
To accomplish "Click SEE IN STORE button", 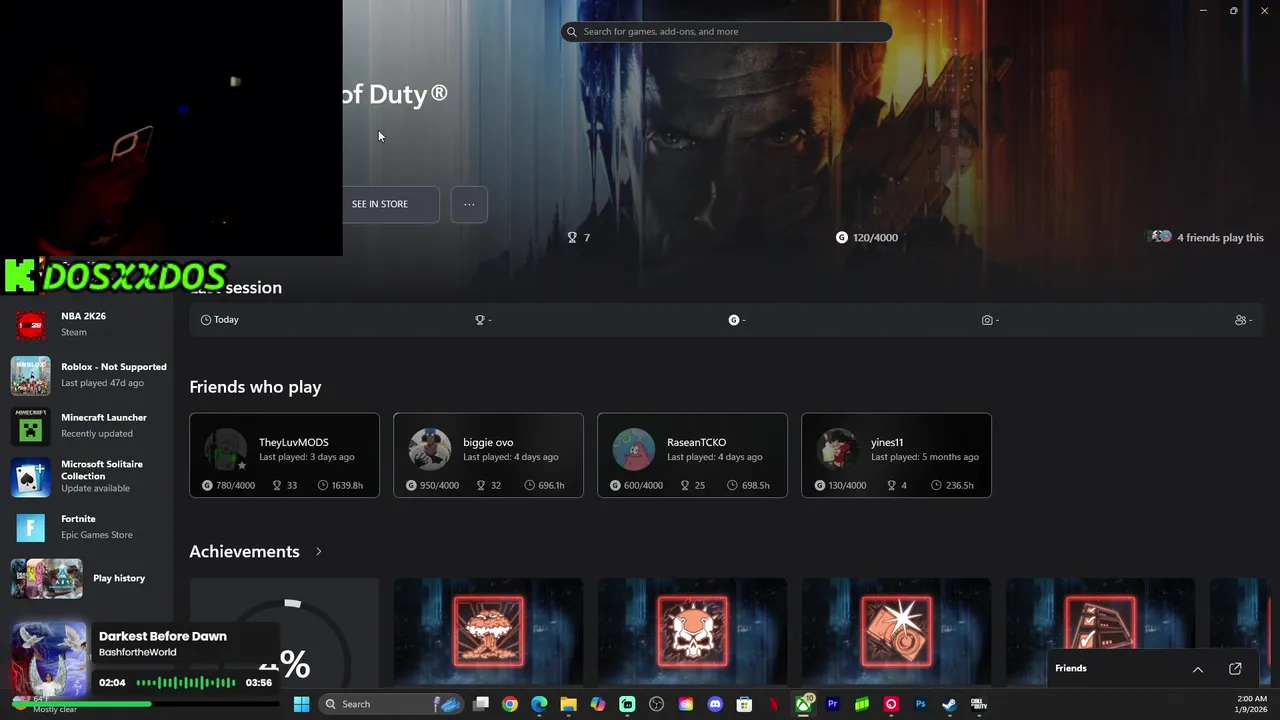I will pos(380,204).
